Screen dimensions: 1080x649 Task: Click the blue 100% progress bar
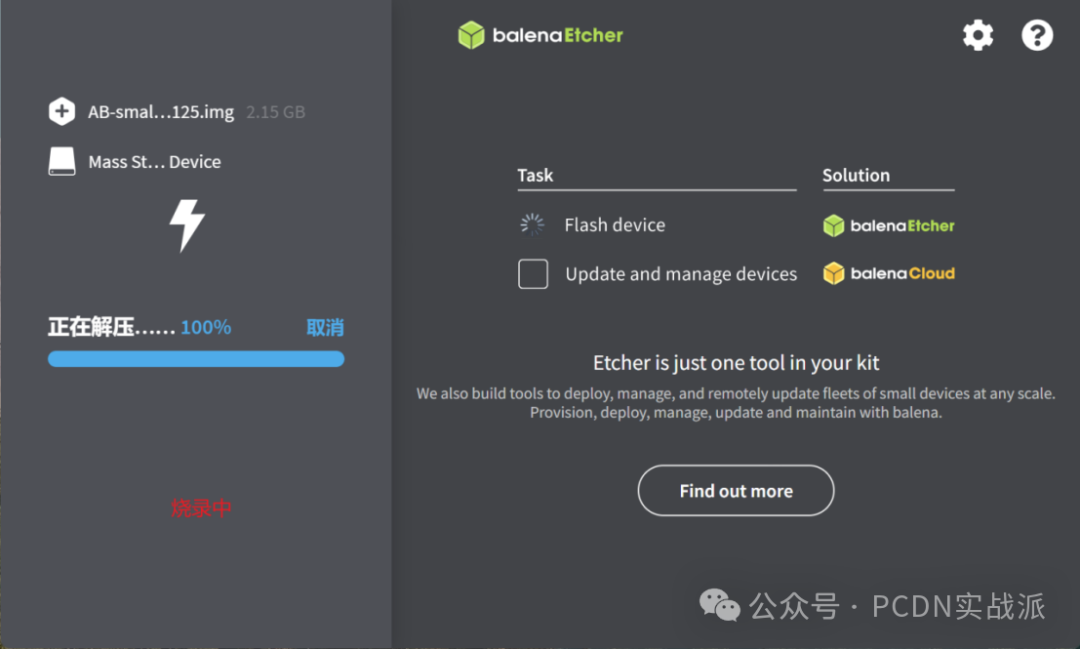point(195,359)
